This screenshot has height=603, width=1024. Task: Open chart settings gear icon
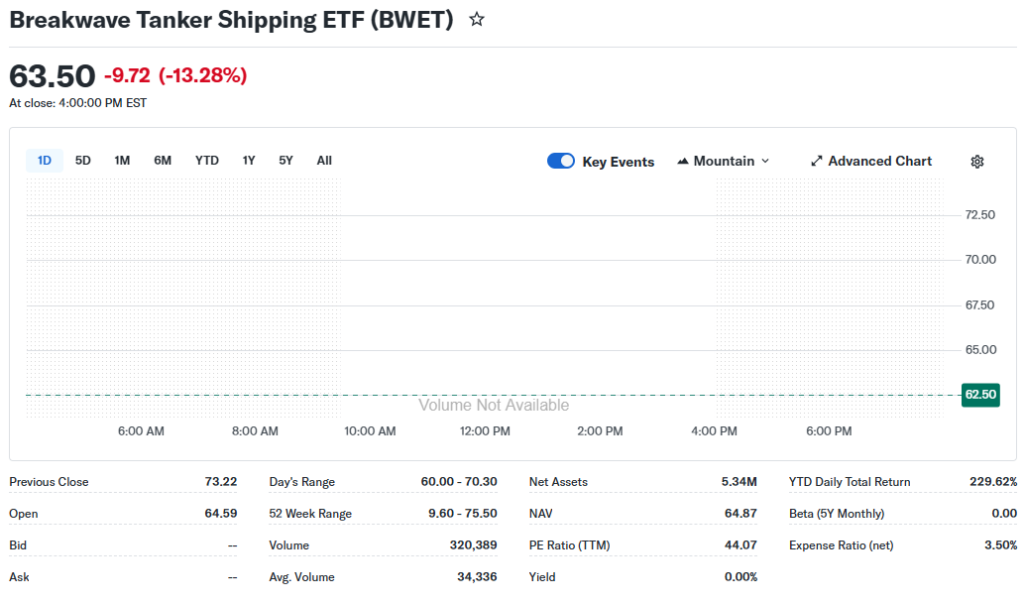pos(977,162)
